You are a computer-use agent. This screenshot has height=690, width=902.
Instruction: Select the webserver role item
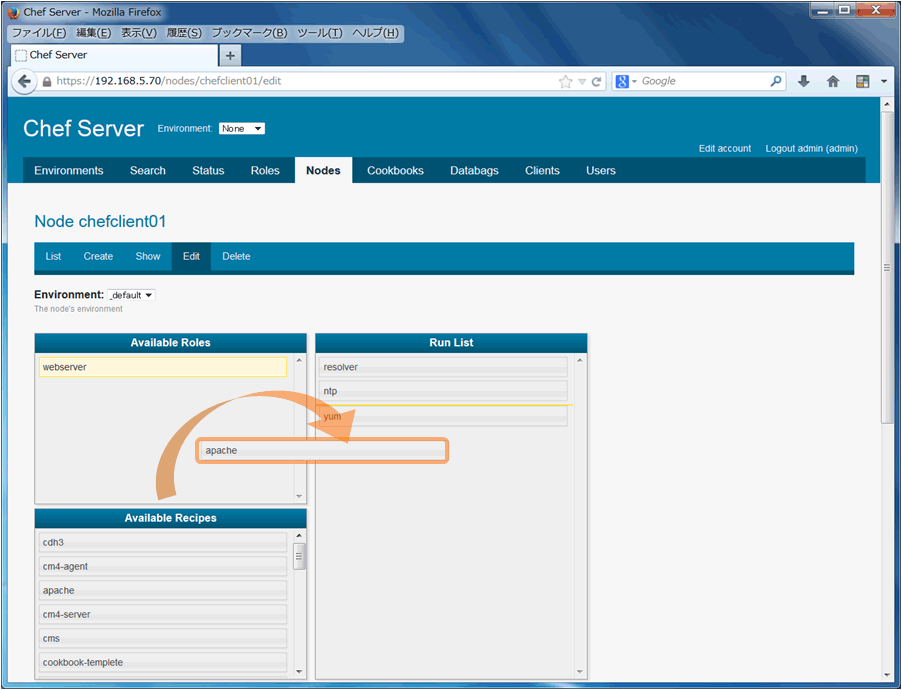pos(163,367)
